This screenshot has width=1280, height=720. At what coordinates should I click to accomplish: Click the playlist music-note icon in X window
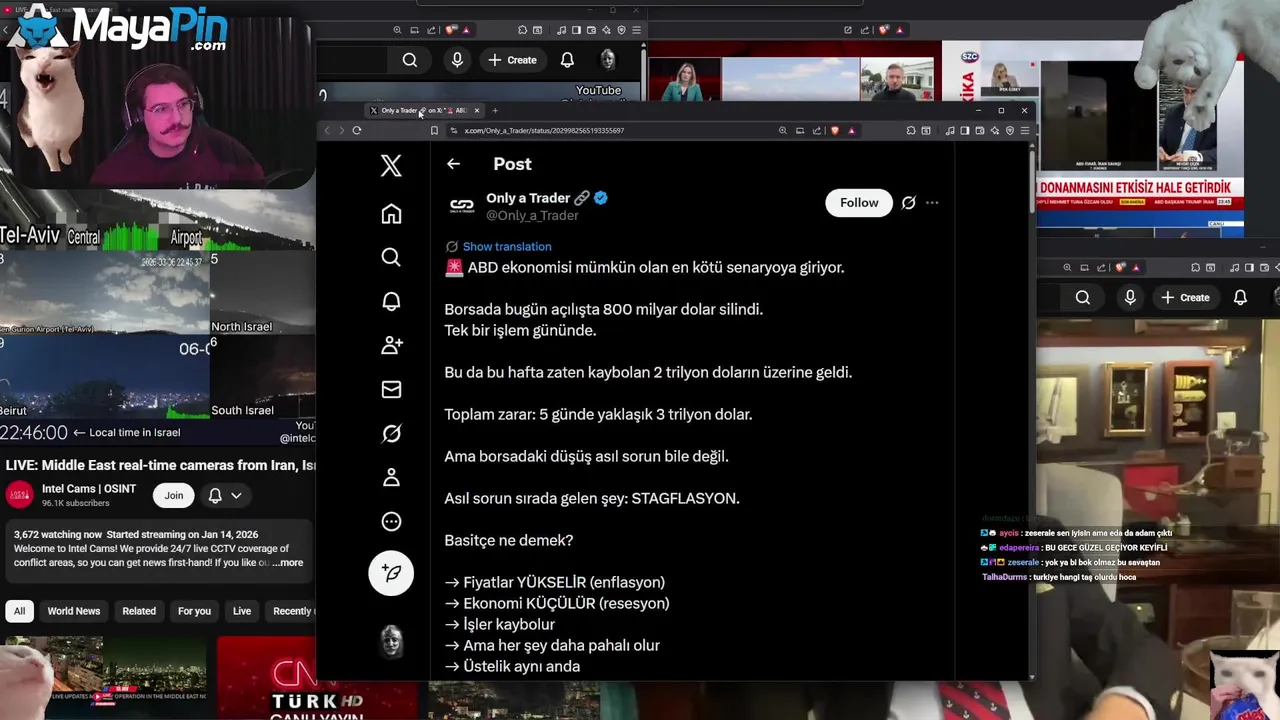pyautogui.click(x=950, y=130)
